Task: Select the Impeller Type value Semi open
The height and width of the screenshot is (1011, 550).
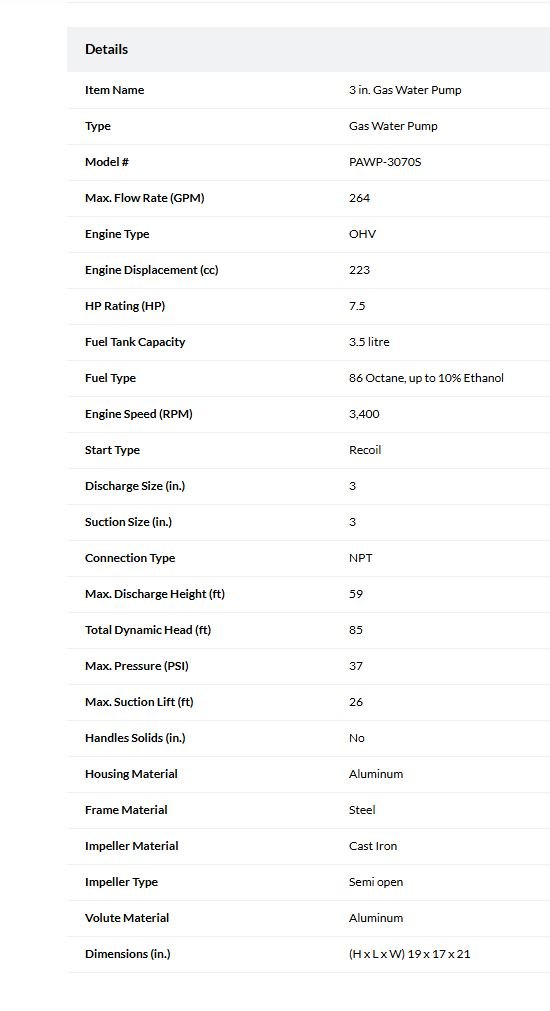Action: (x=376, y=882)
